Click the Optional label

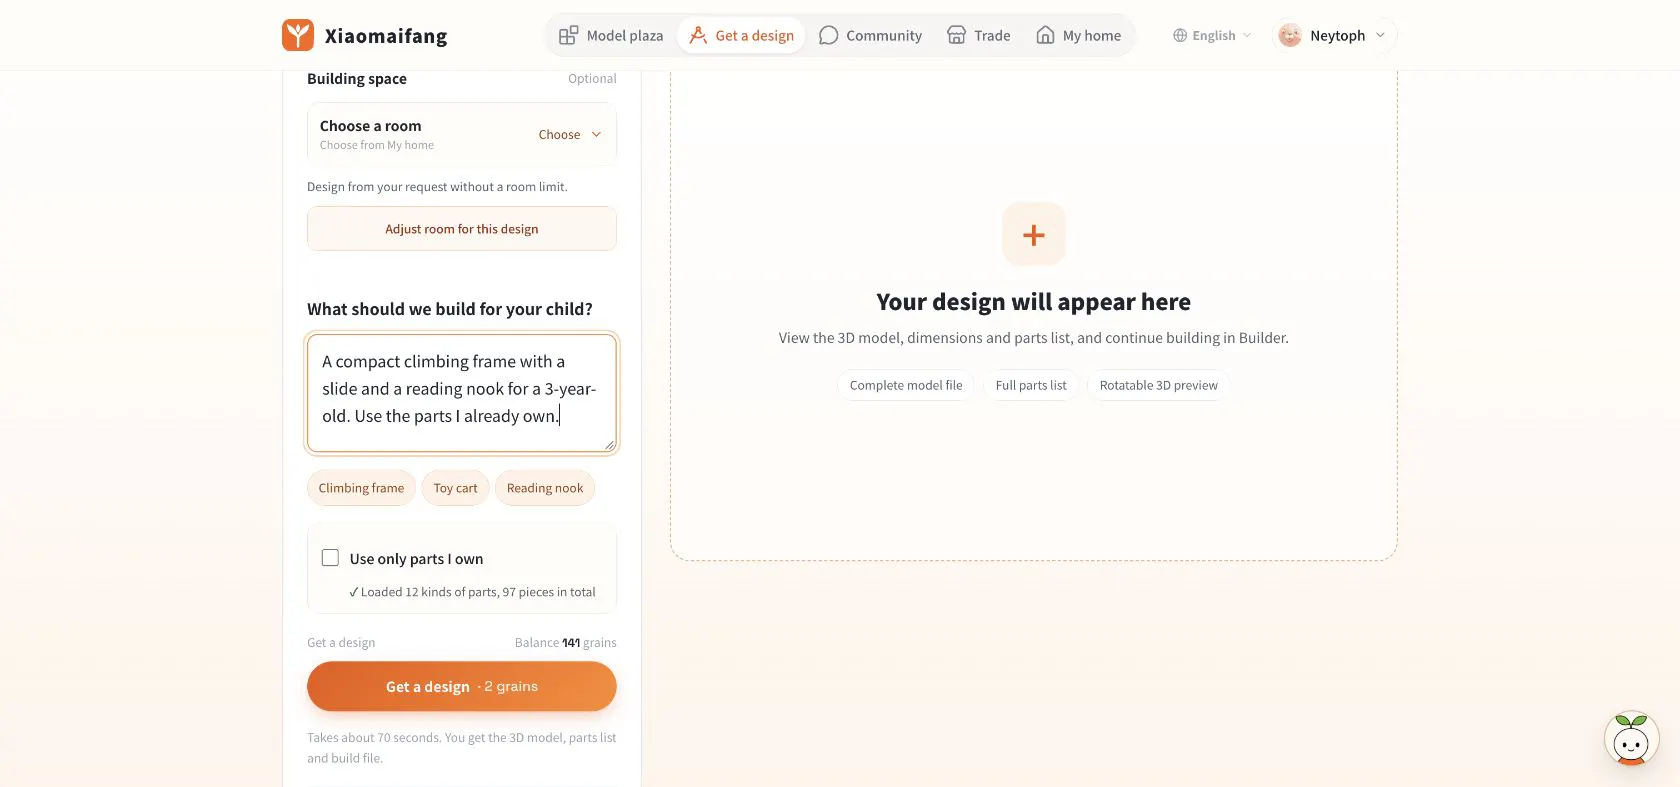click(x=592, y=79)
